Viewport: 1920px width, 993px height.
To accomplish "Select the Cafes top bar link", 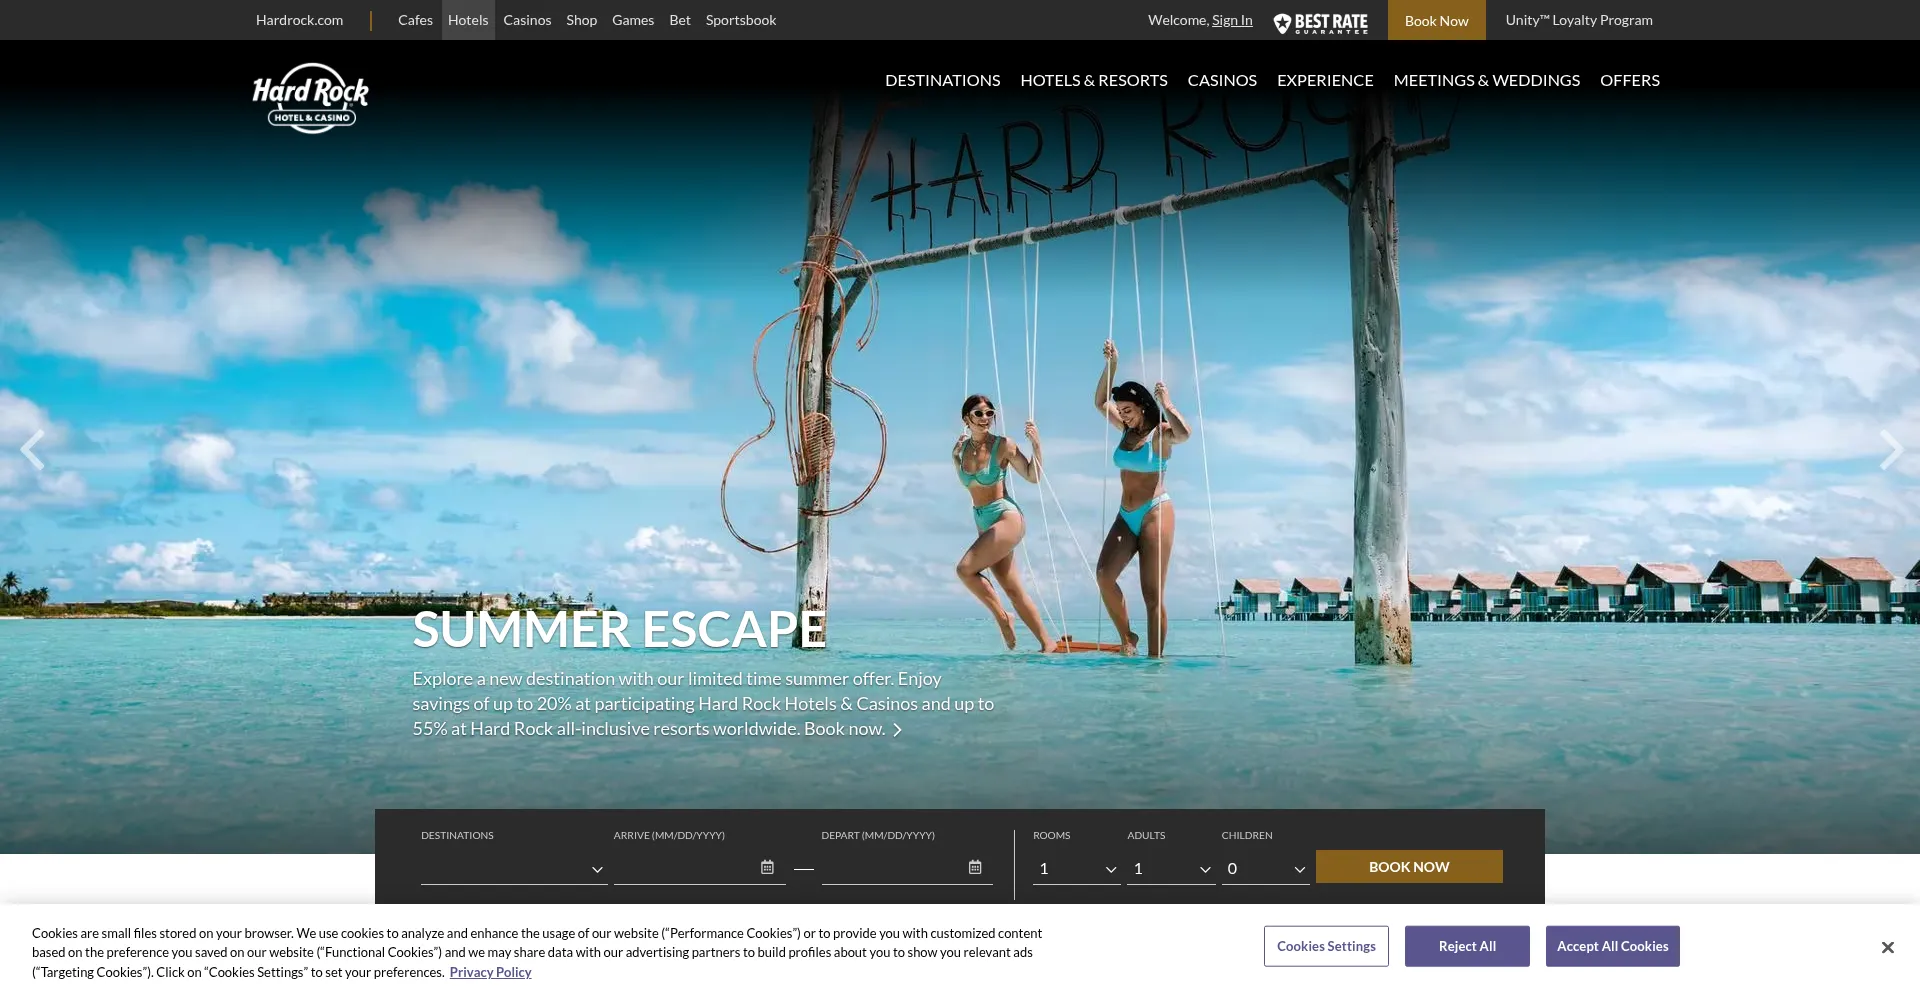I will click(415, 20).
